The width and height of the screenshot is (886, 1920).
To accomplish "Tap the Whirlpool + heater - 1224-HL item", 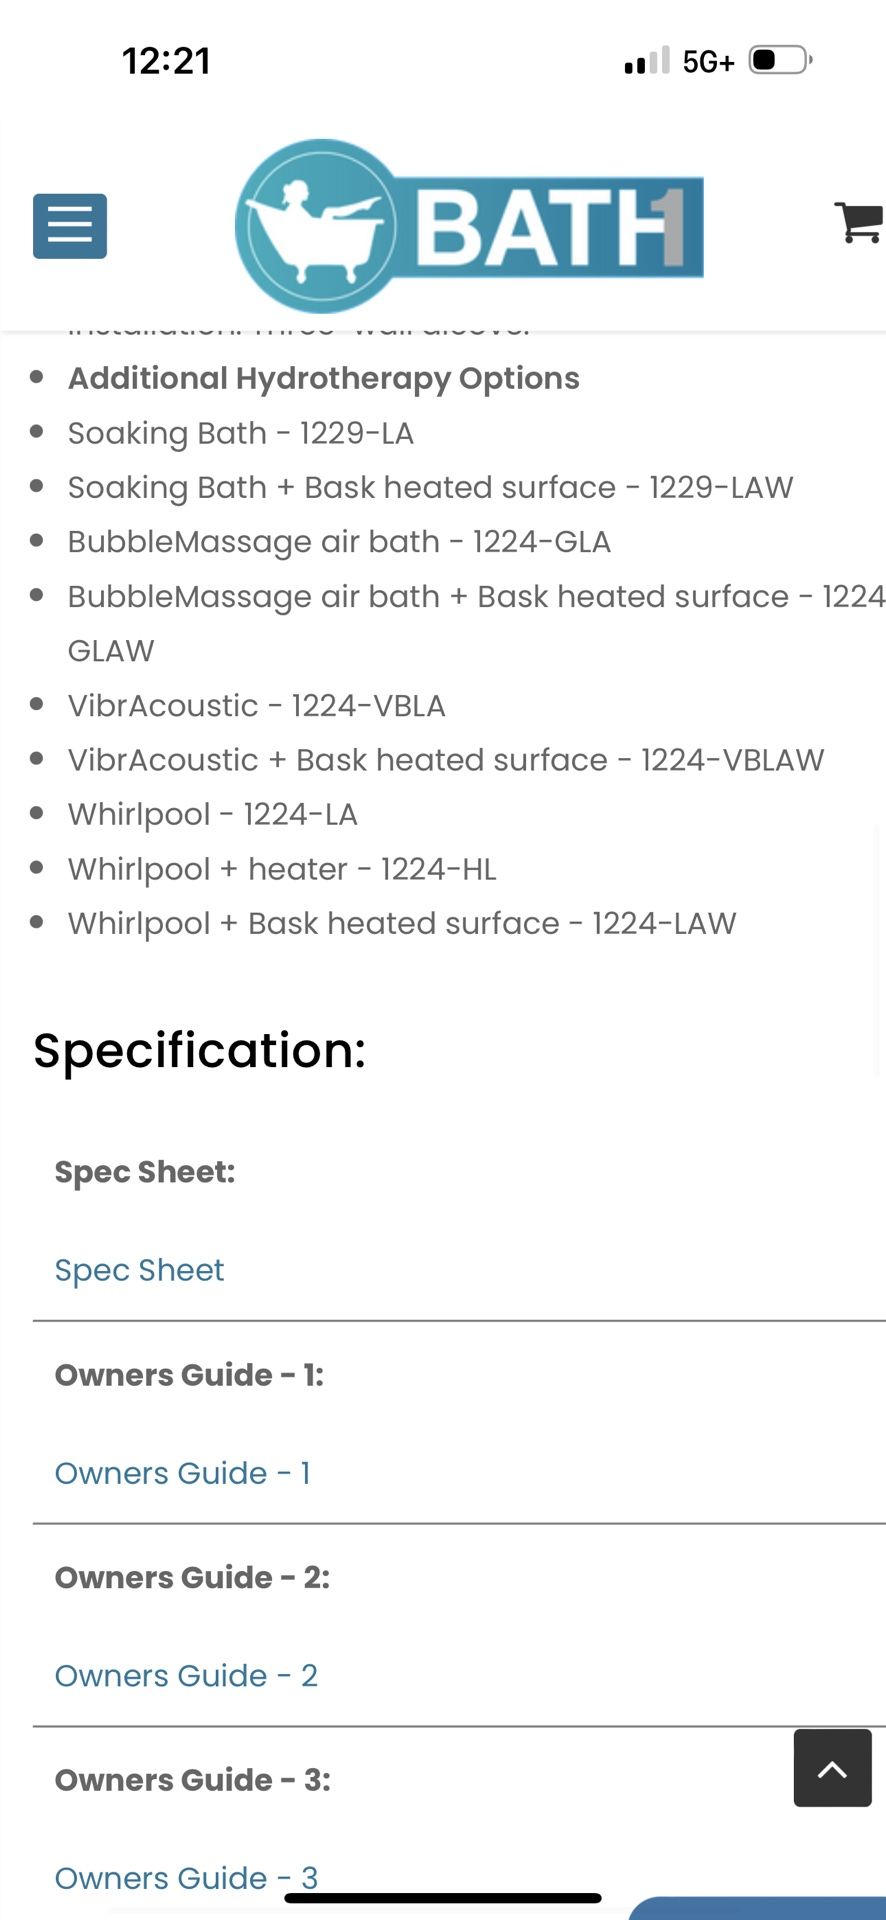I will 282,869.
